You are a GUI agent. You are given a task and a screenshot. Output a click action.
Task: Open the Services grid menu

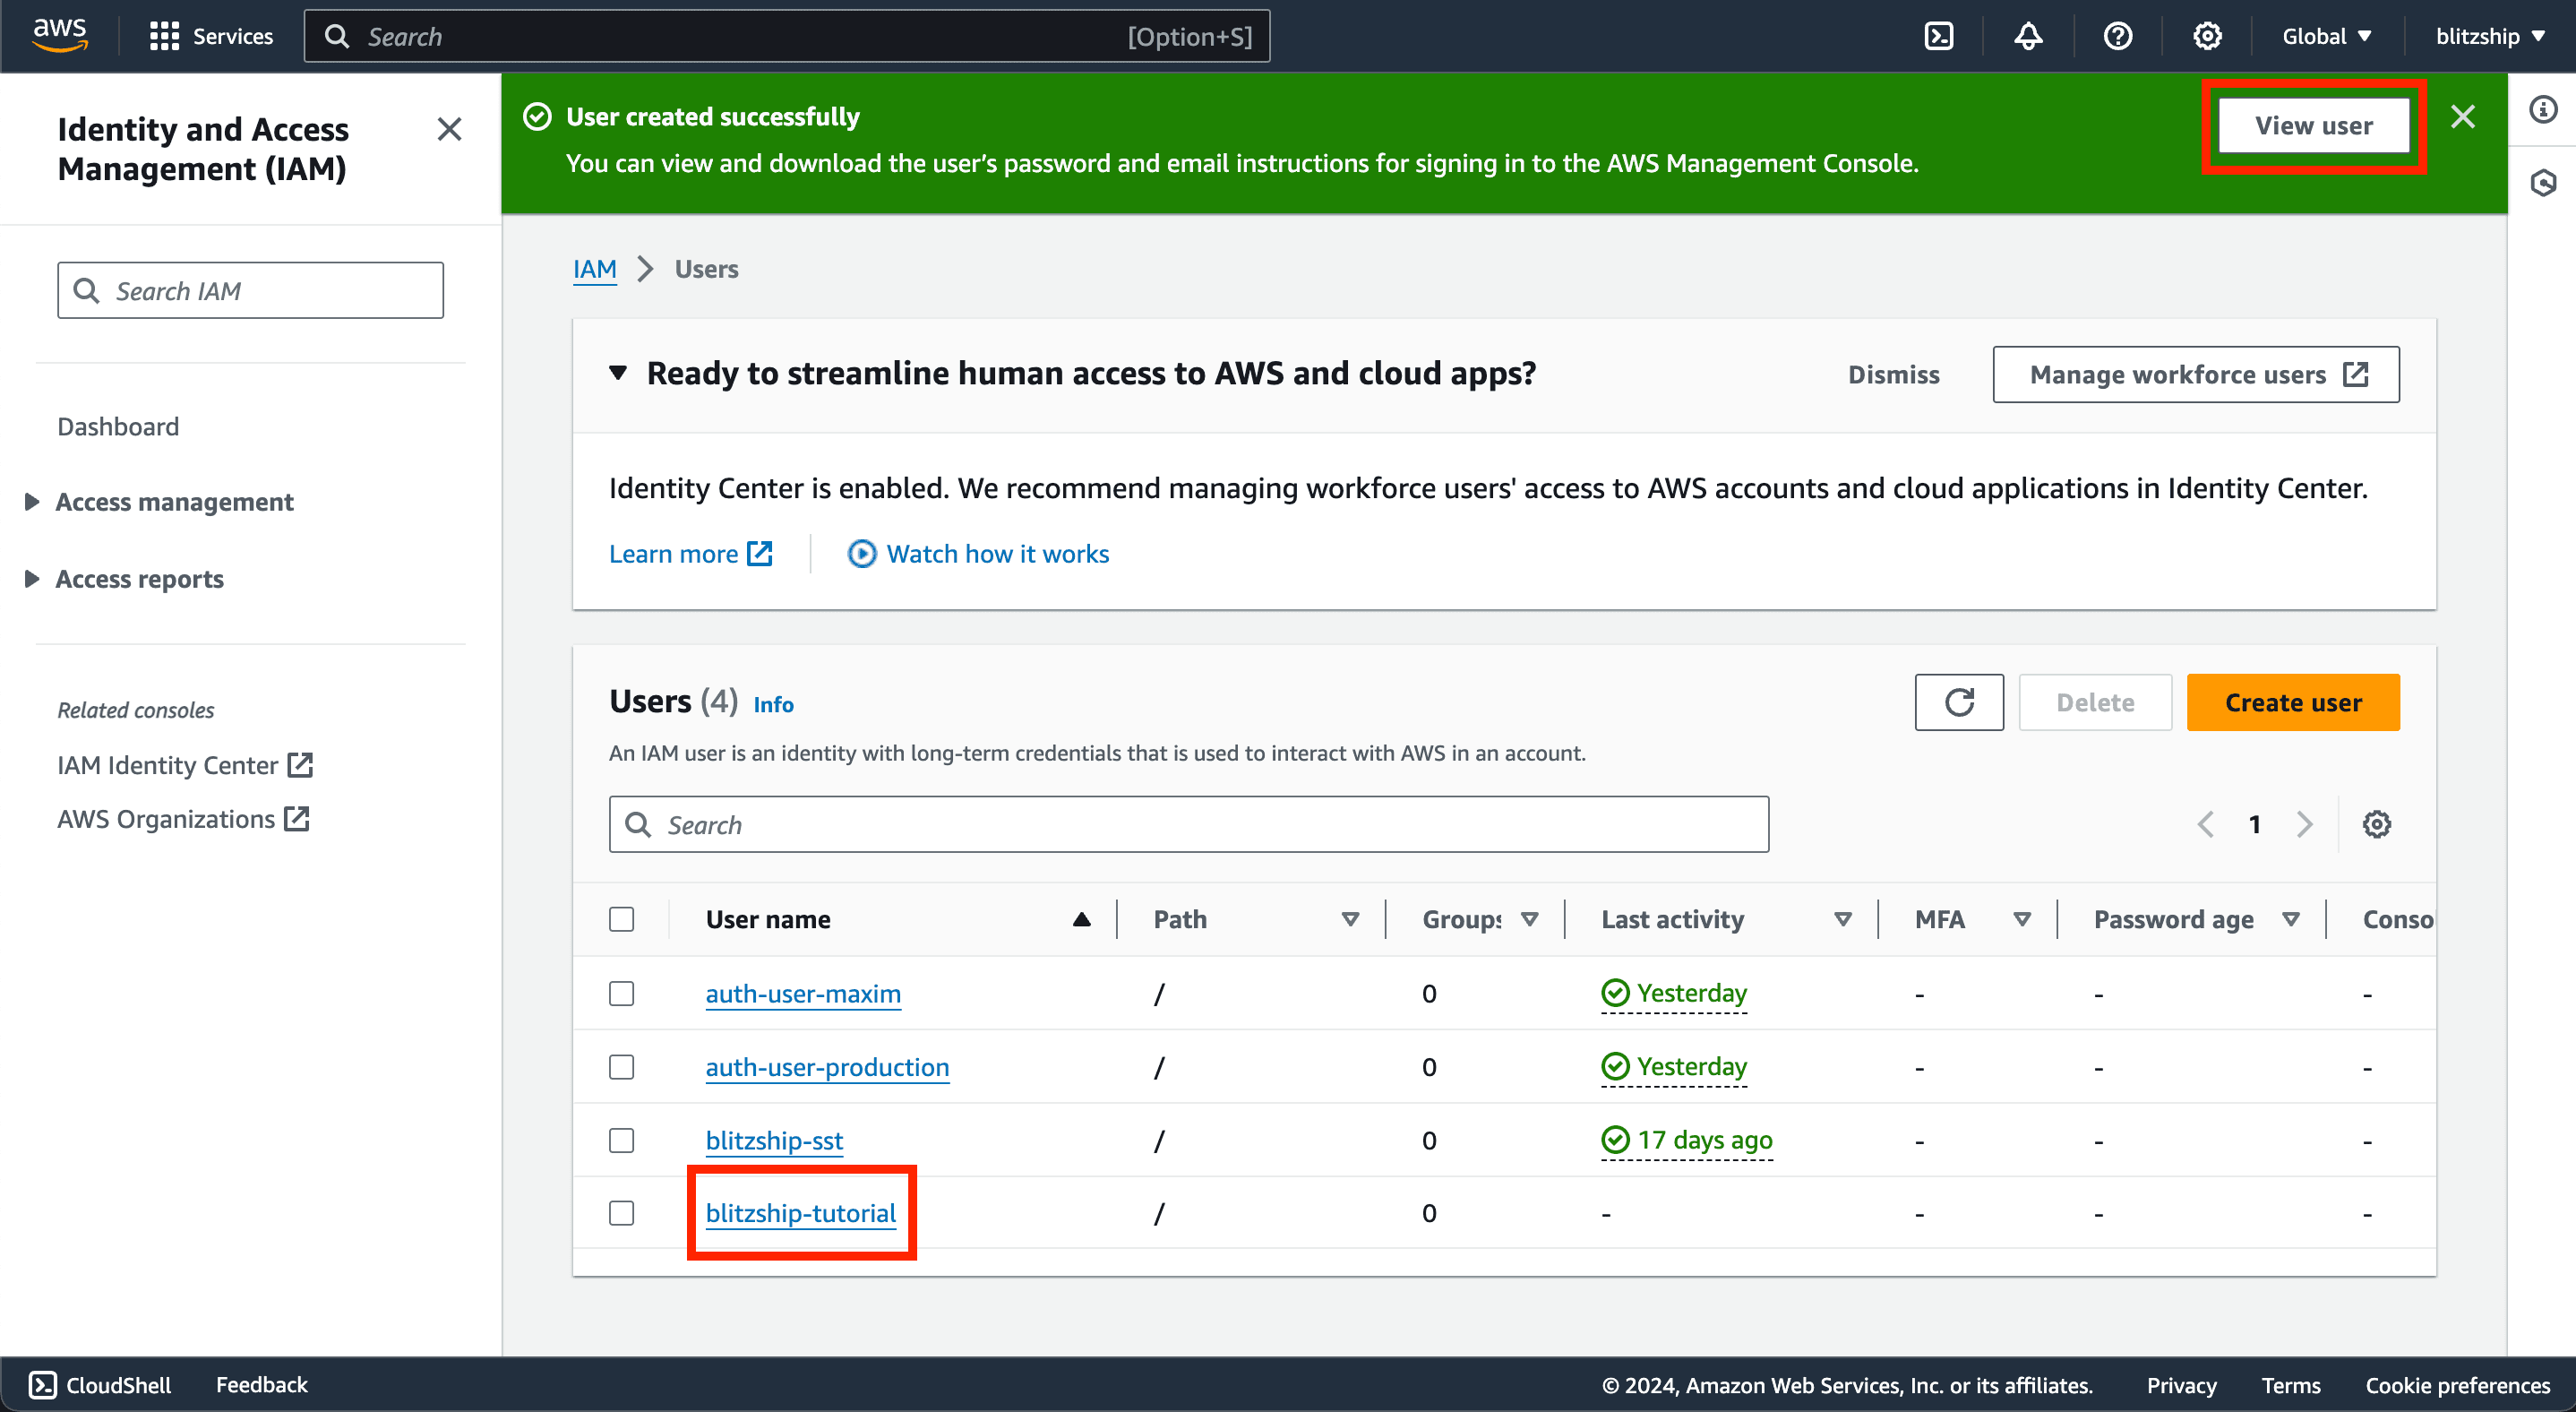click(211, 36)
